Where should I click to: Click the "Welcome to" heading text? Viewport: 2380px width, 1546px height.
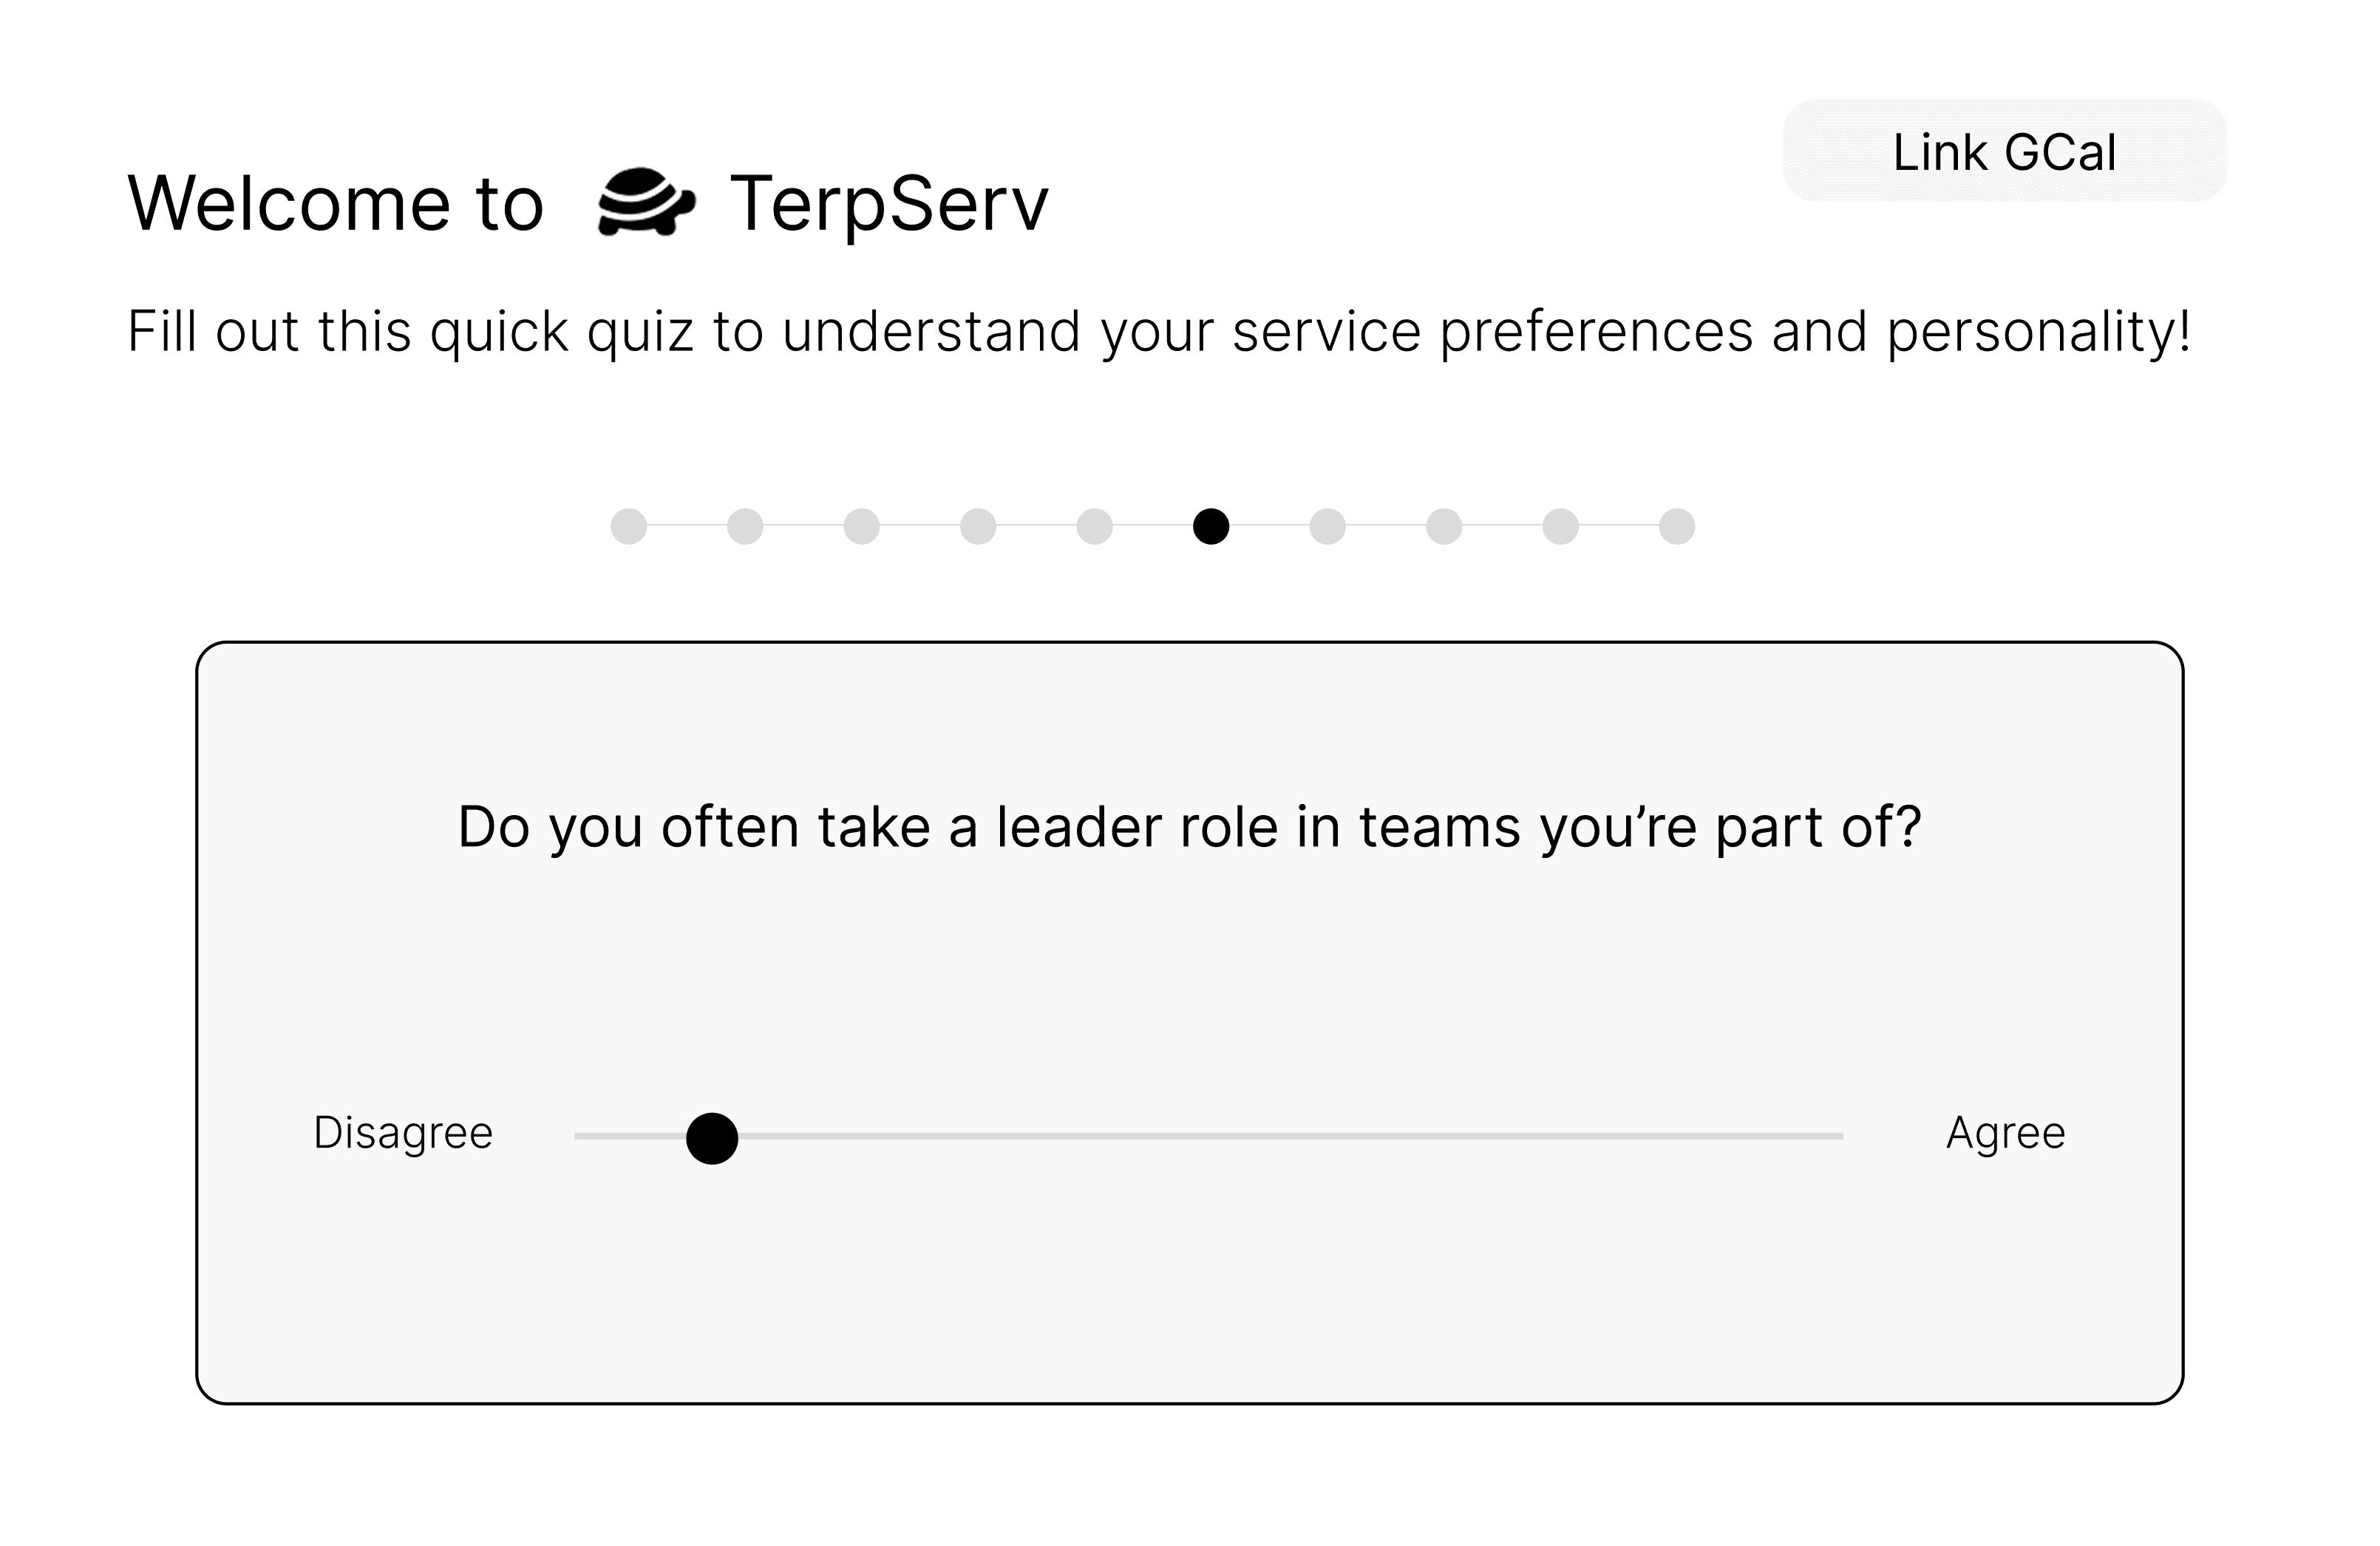coord(336,204)
